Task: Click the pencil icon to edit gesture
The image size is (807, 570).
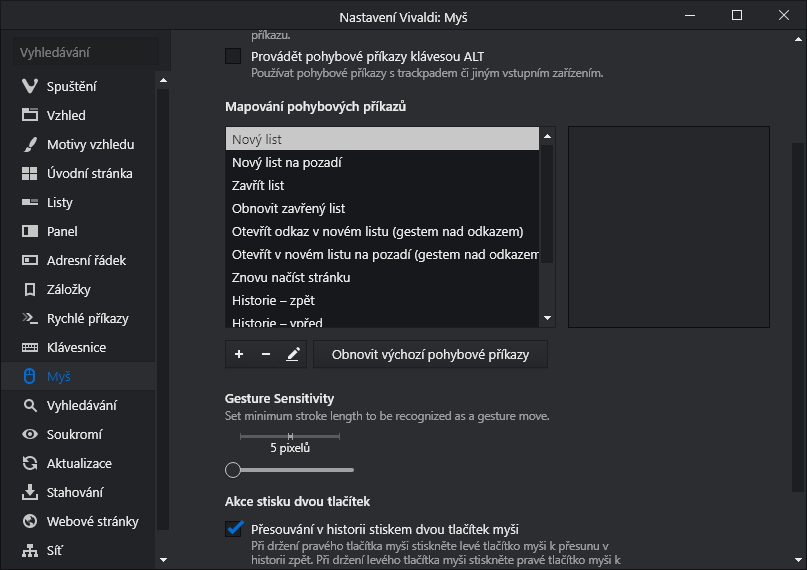Action: point(293,354)
